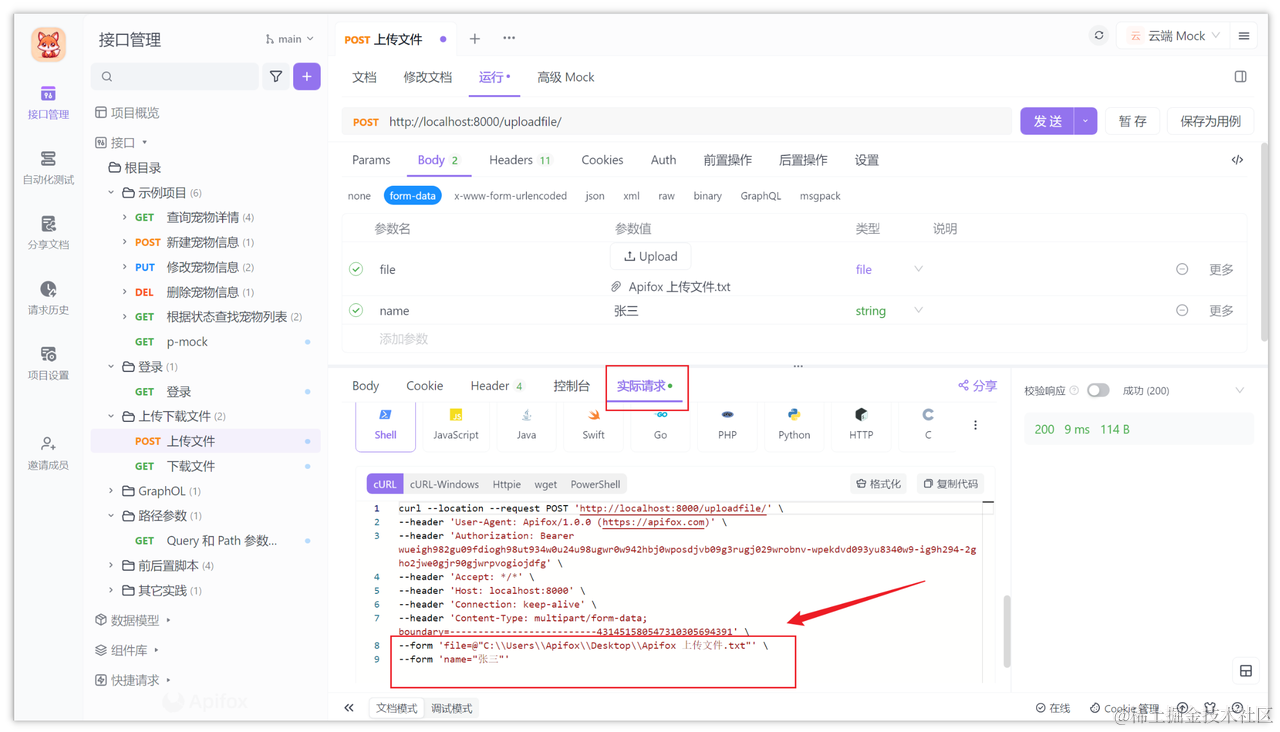Select Python code generation

point(794,424)
